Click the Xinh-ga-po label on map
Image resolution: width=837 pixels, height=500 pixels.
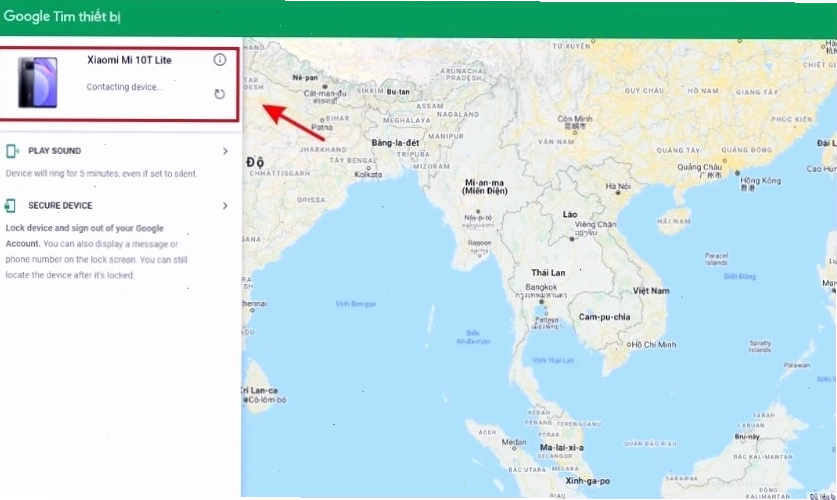pos(587,481)
